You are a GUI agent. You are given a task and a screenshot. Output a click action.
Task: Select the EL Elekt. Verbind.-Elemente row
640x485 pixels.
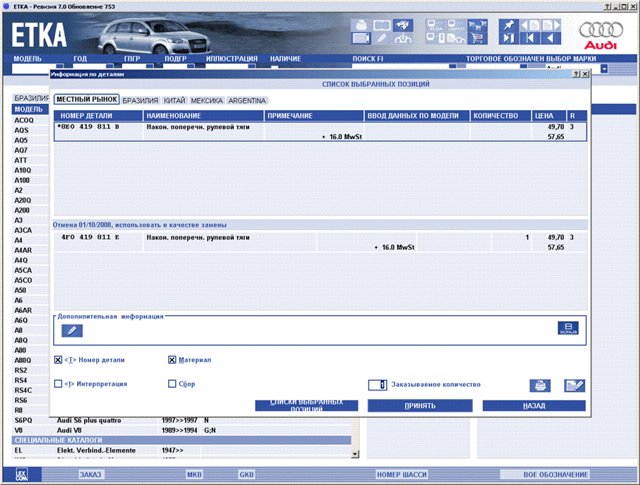(x=182, y=450)
